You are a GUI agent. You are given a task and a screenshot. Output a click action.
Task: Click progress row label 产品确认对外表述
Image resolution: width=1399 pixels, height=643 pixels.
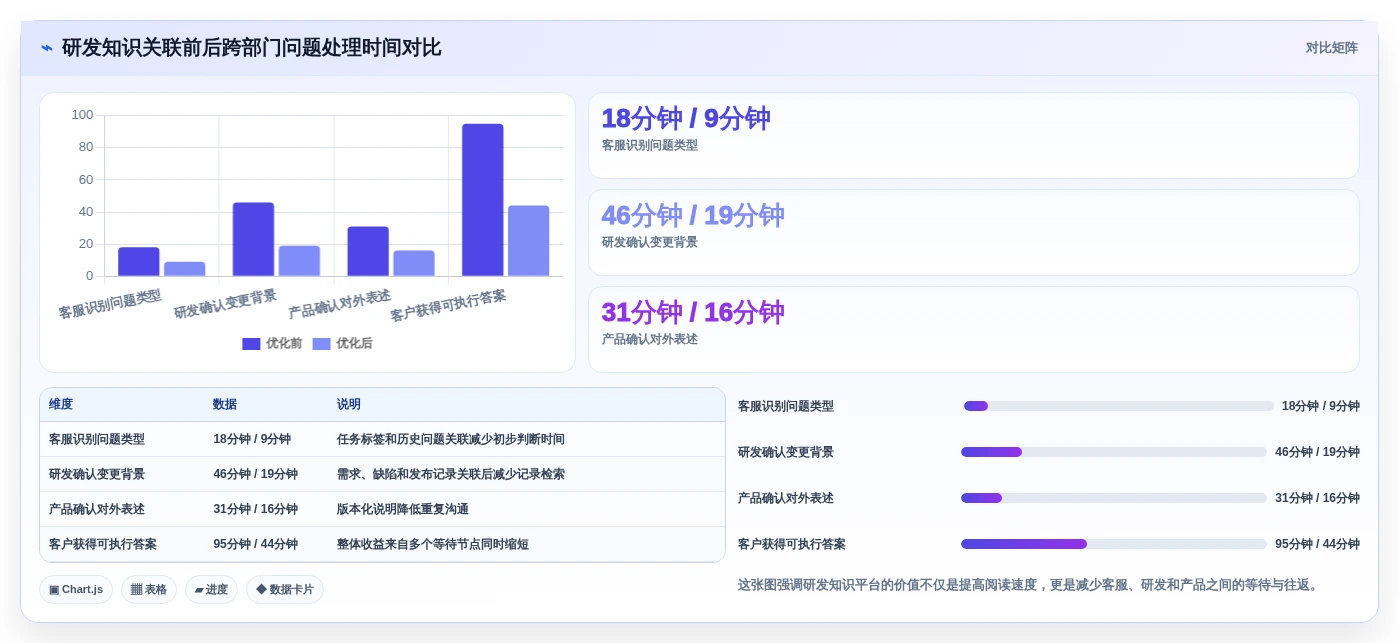click(x=786, y=498)
